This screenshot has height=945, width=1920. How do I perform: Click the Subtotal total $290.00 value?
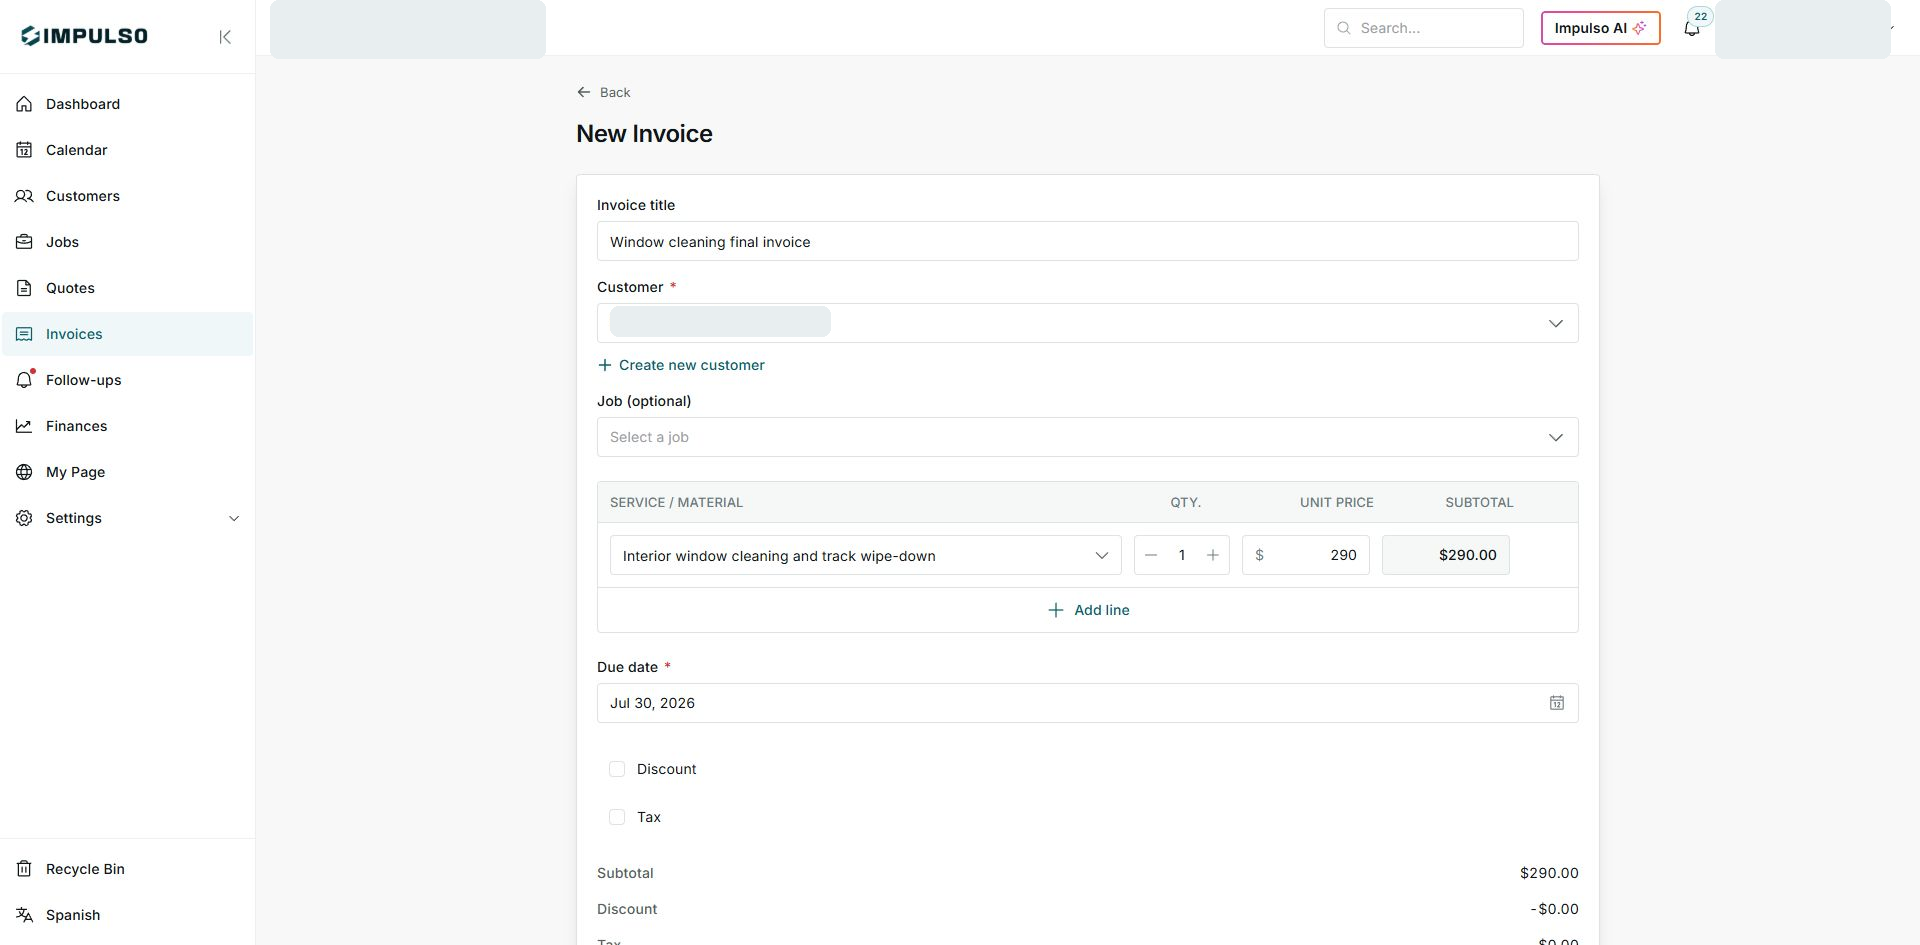point(1549,873)
